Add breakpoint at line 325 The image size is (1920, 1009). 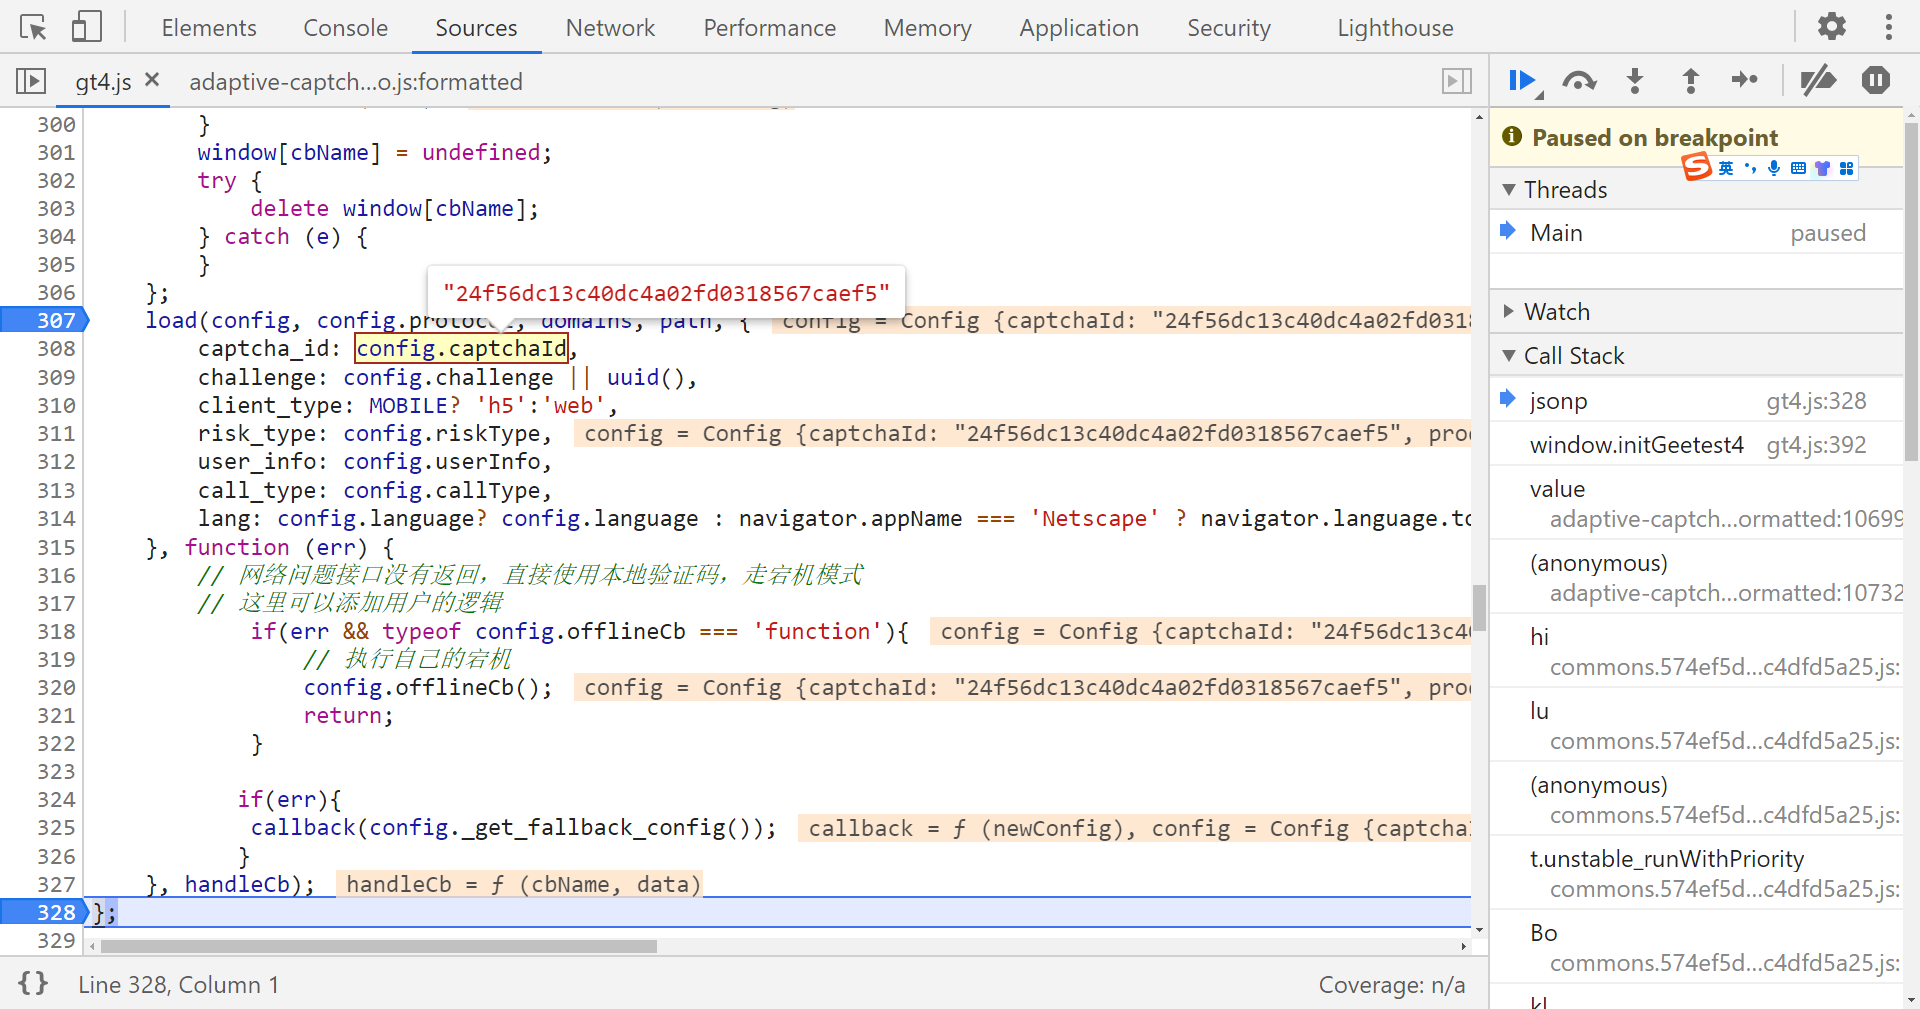point(56,827)
